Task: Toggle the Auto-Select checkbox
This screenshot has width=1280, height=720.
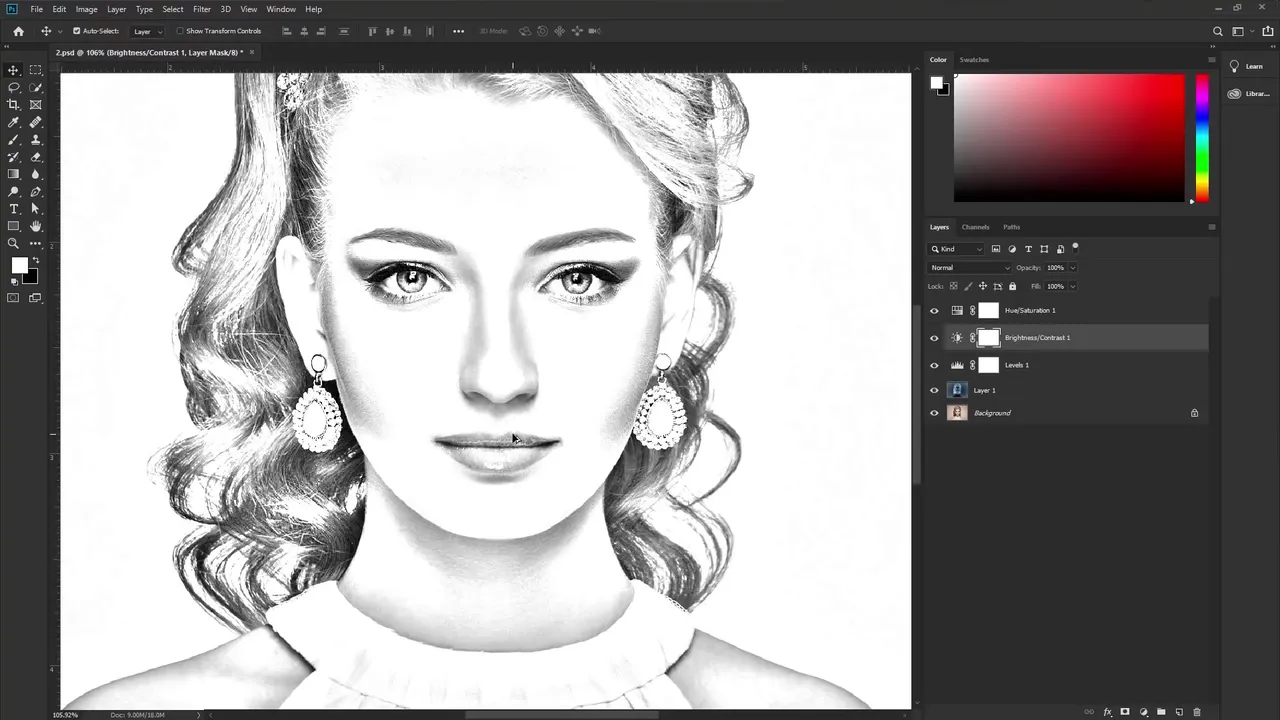Action: (x=77, y=31)
